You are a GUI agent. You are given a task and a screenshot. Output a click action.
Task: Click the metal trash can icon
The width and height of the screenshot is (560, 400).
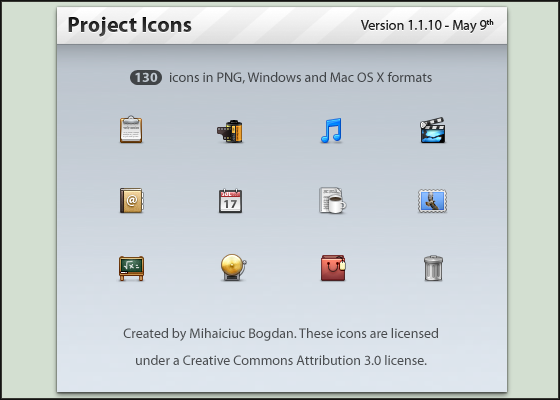click(x=433, y=268)
